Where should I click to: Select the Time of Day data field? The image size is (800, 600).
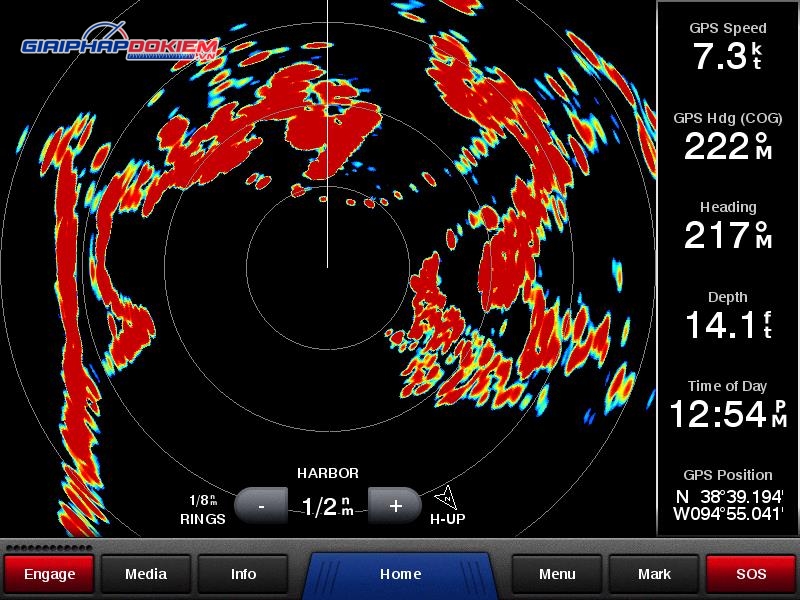[728, 405]
